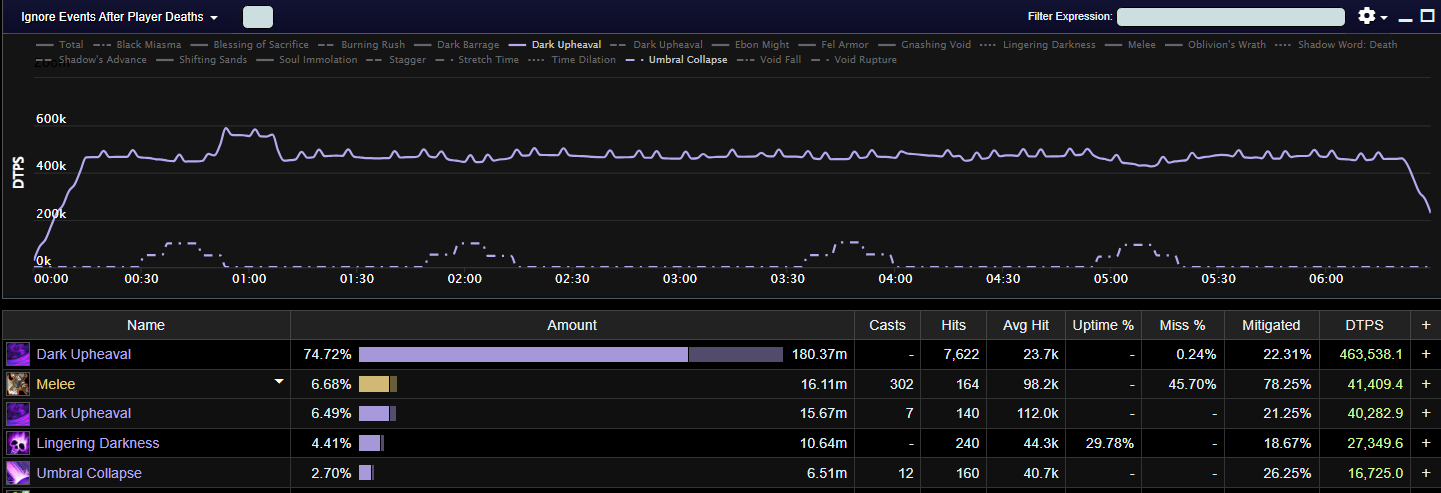Open the Dark Upheaval link in the 74.72% row

(x=84, y=354)
